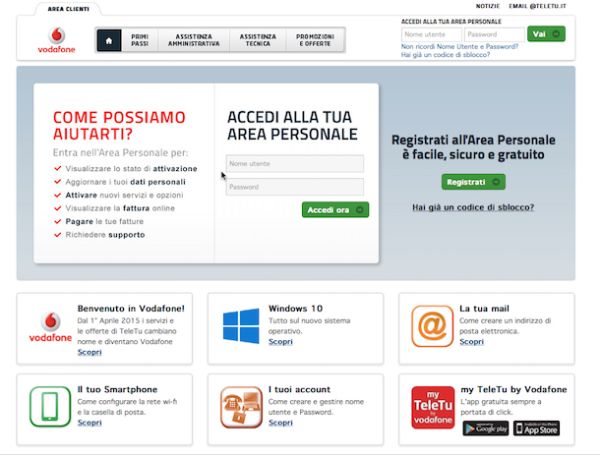Viewport: 600px width, 456px height.
Task: Open the Google Play badge
Action: [485, 429]
